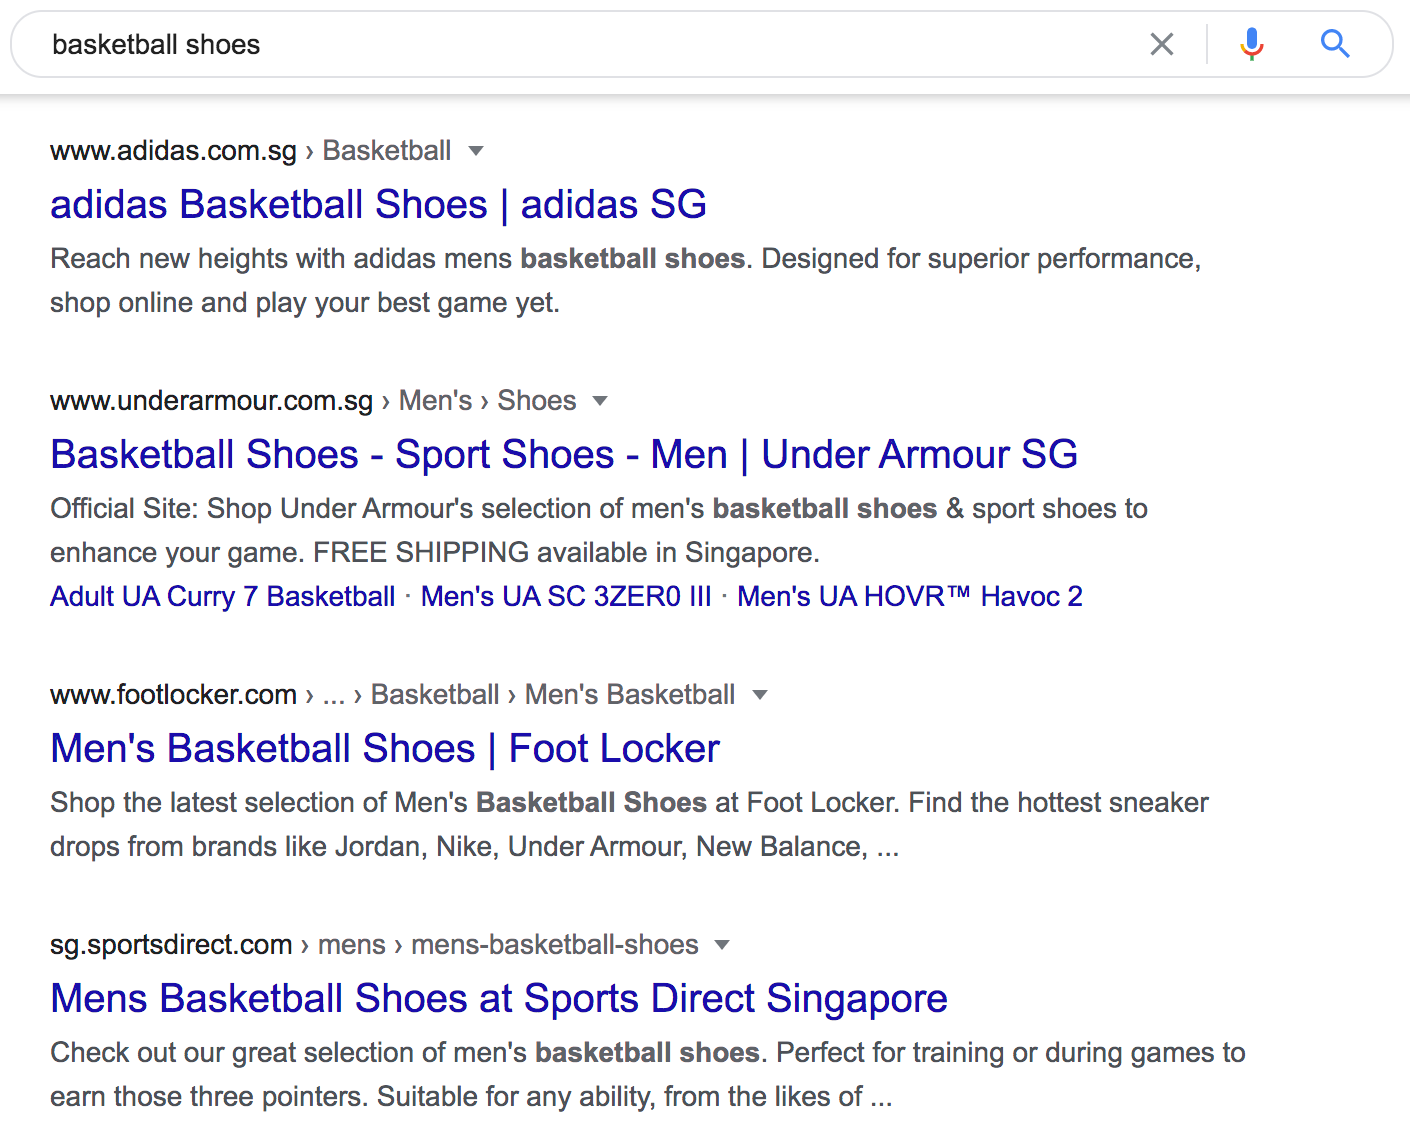Click the Under Armour snippet starting 'Official Site'
The width and height of the screenshot is (1410, 1130).
599,530
